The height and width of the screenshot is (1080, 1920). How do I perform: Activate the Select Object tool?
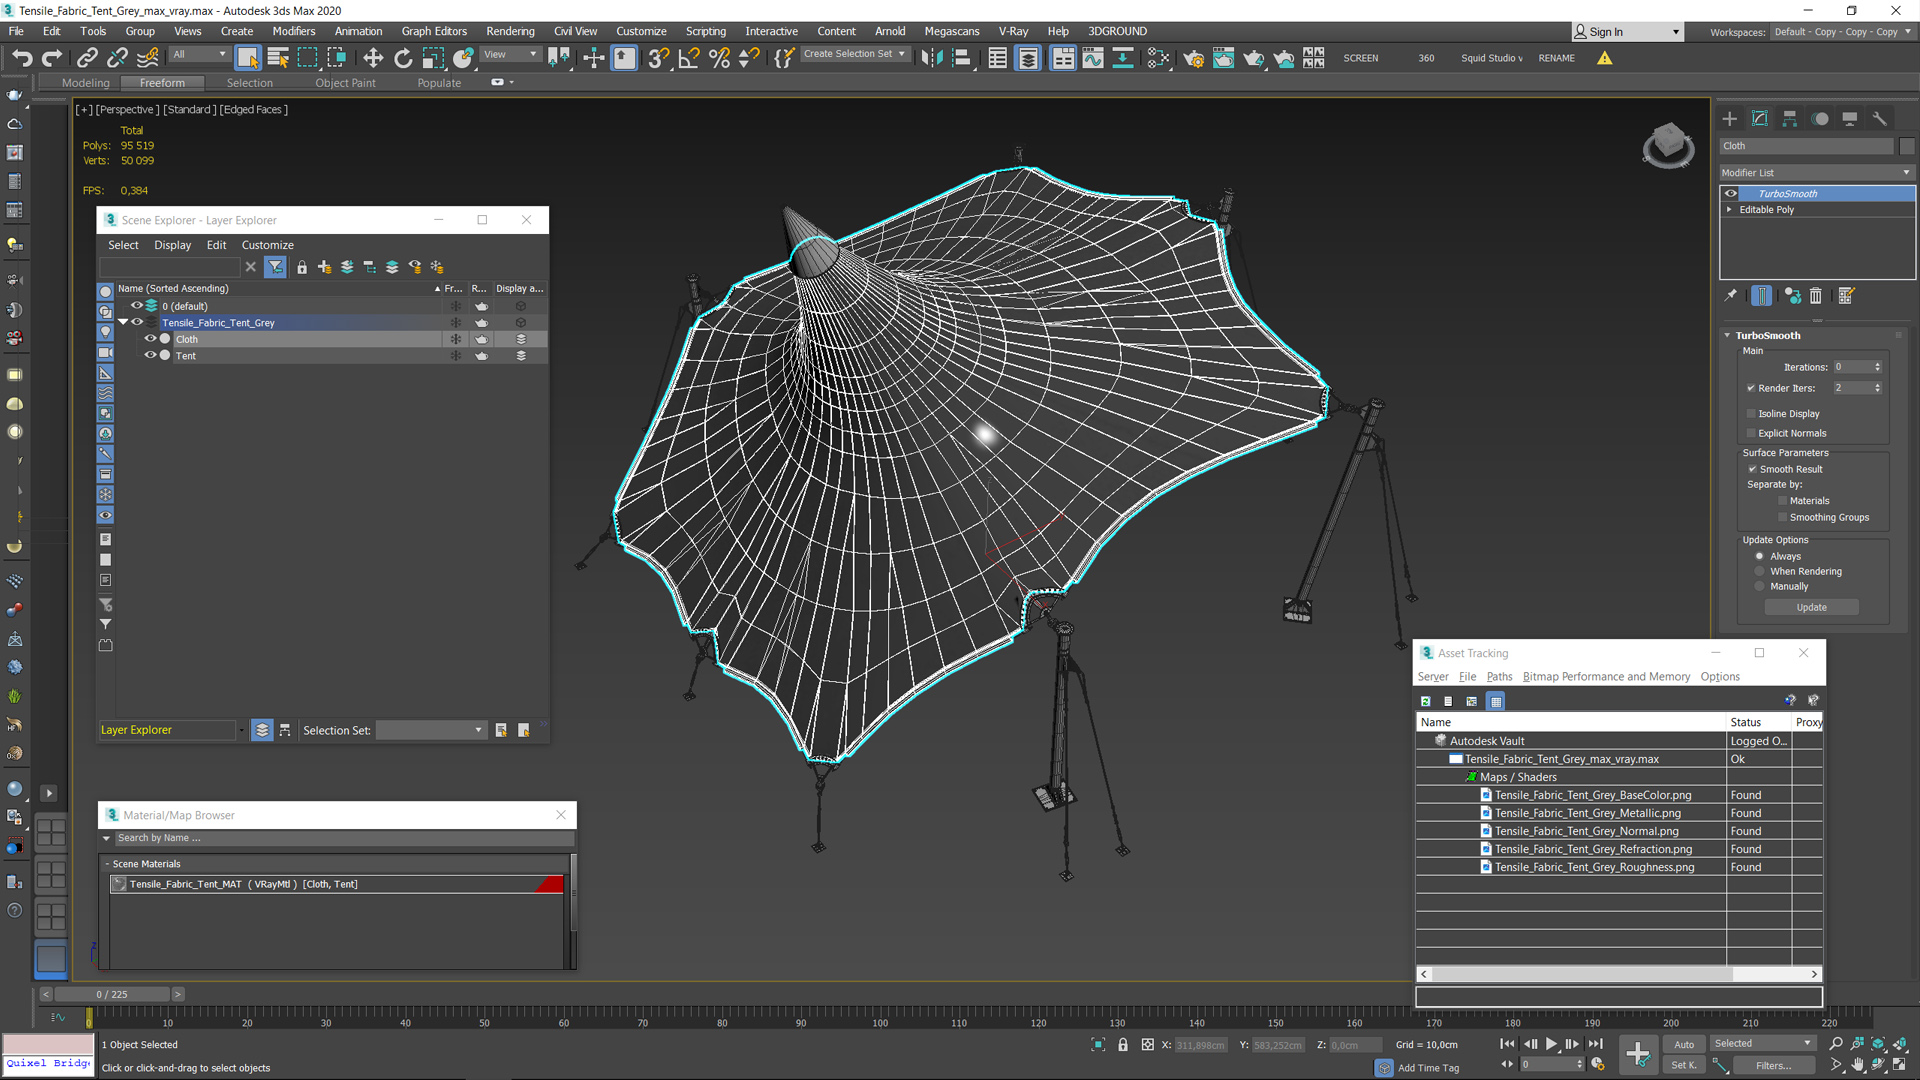[x=248, y=58]
